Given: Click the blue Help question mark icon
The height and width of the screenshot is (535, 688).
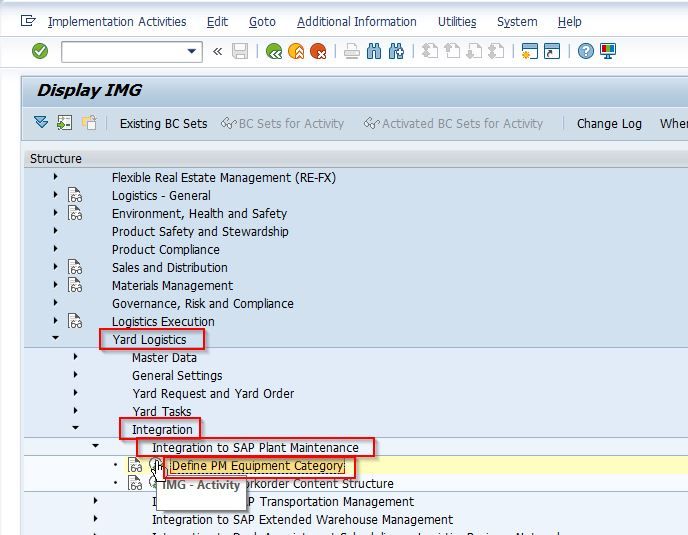Looking at the screenshot, I should click(x=585, y=51).
